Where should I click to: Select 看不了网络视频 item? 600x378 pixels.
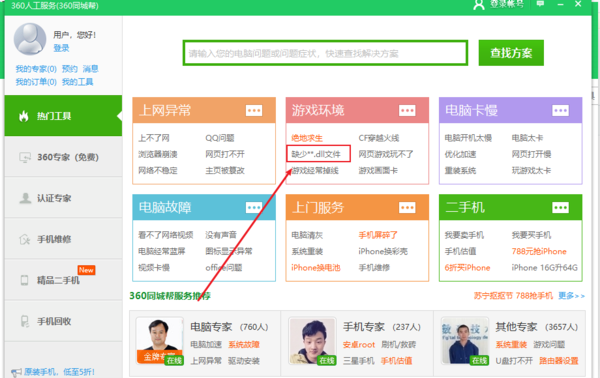tap(166, 235)
